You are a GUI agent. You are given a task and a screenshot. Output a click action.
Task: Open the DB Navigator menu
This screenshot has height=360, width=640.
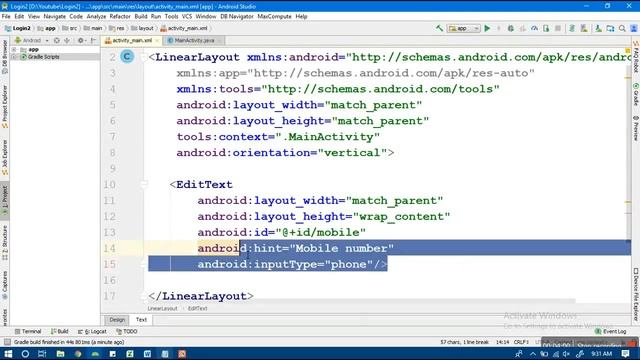237,16
